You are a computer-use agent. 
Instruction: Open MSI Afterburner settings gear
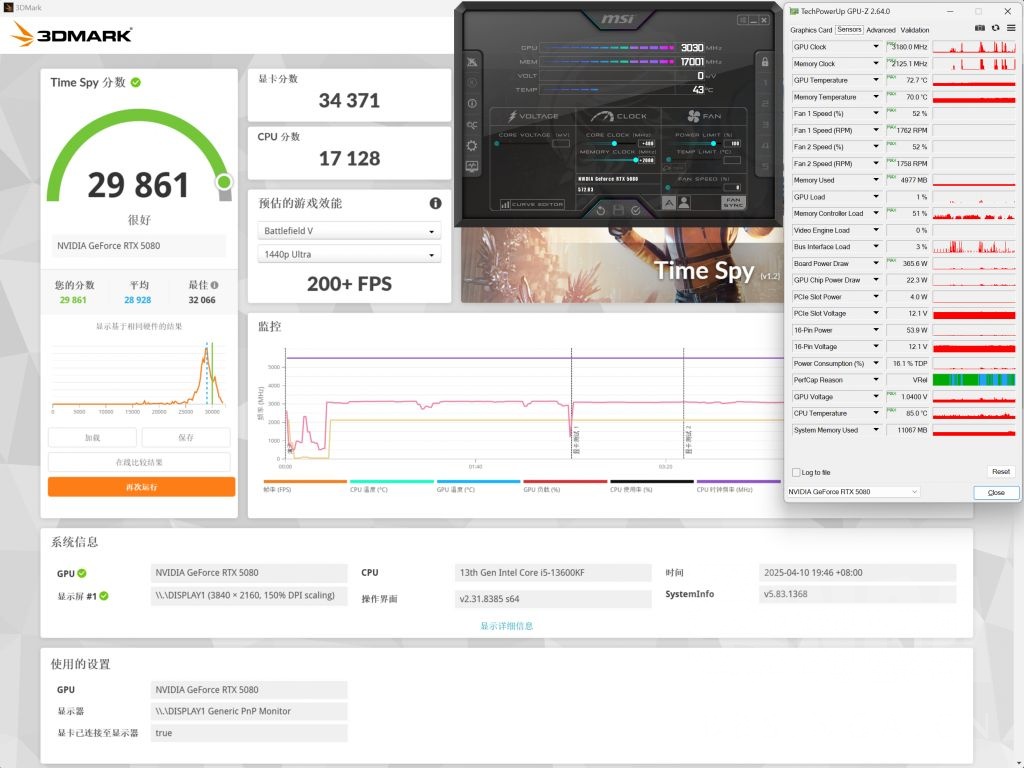pyautogui.click(x=472, y=145)
